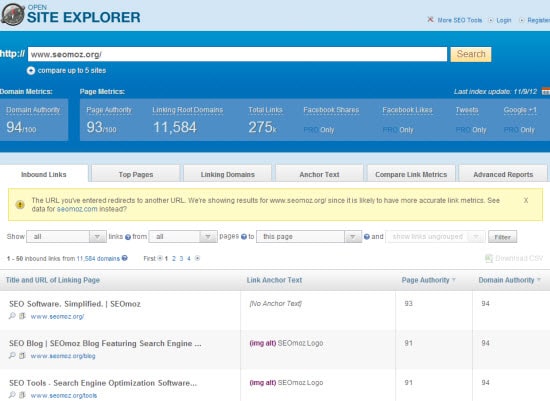This screenshot has height=401, width=550.
Task: Open the Show all links dropdown
Action: tap(66, 237)
